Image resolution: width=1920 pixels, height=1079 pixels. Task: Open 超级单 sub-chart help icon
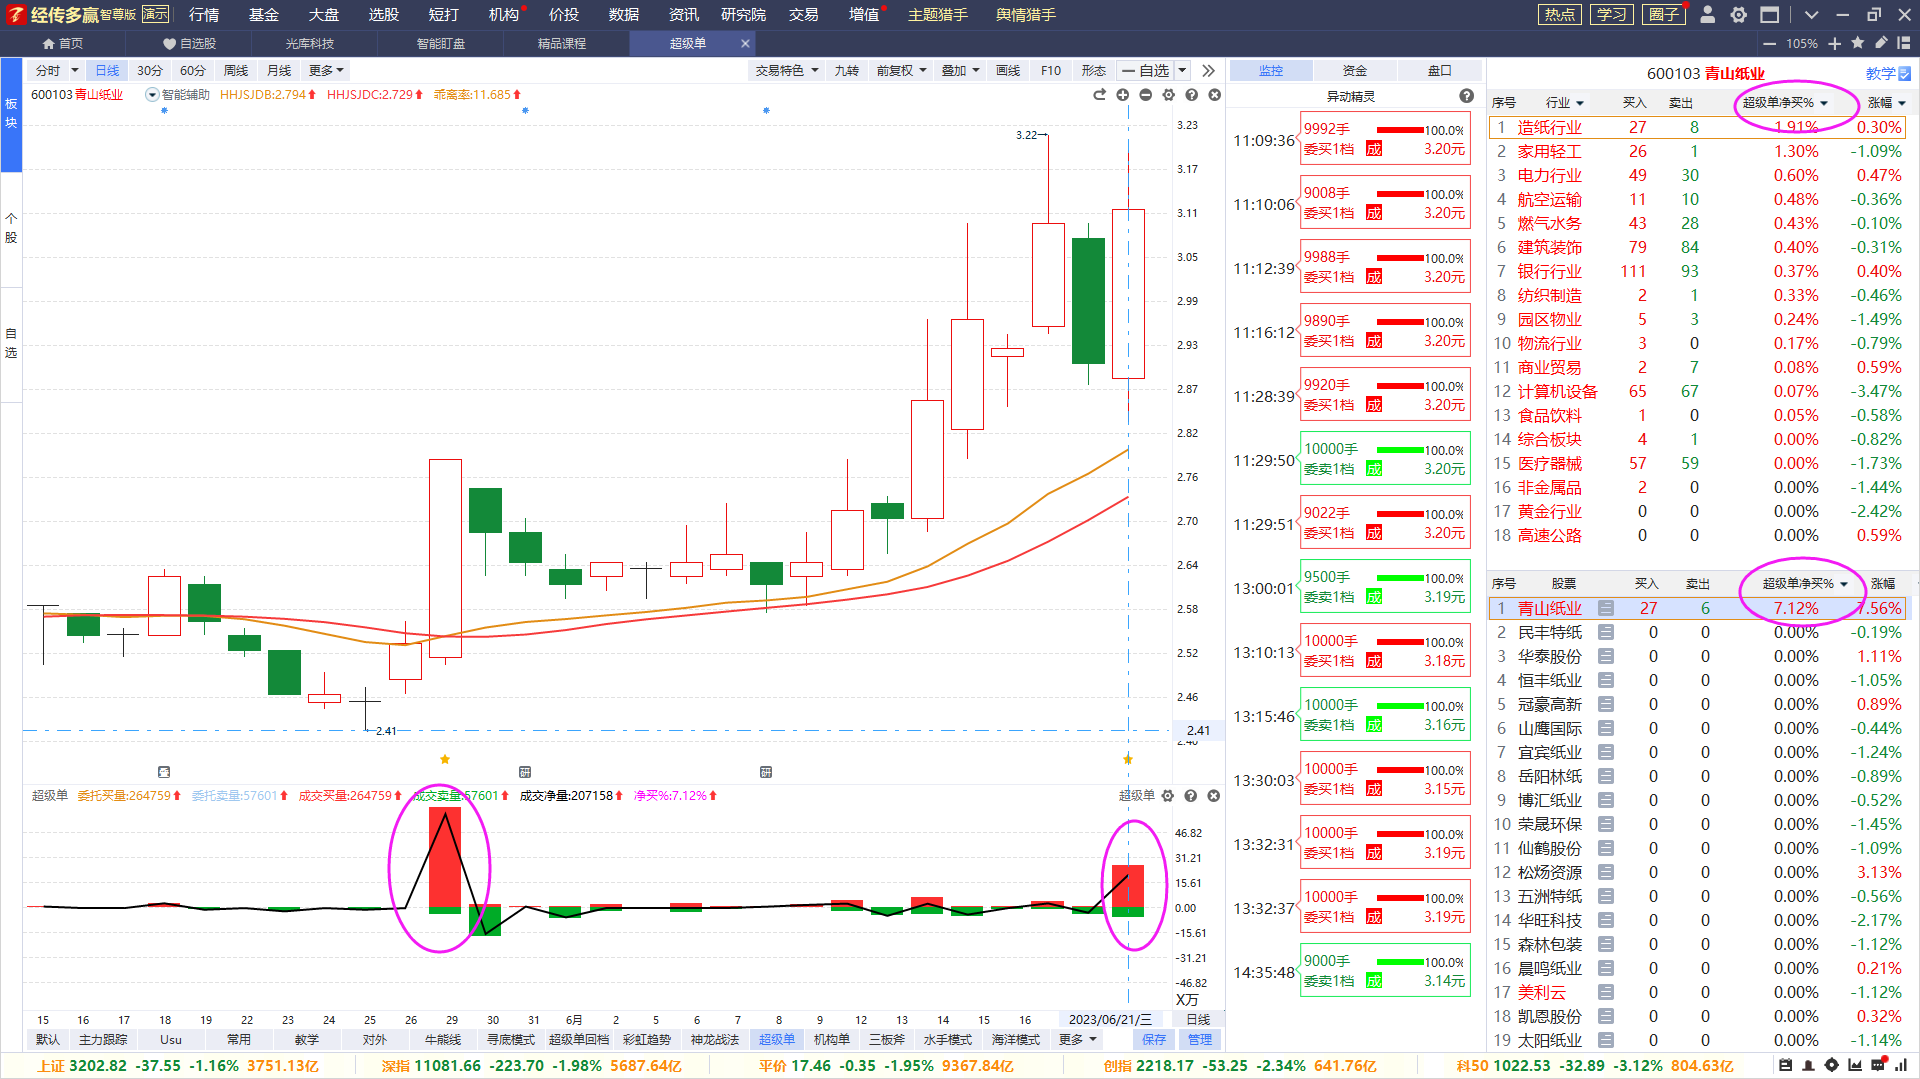(1191, 796)
